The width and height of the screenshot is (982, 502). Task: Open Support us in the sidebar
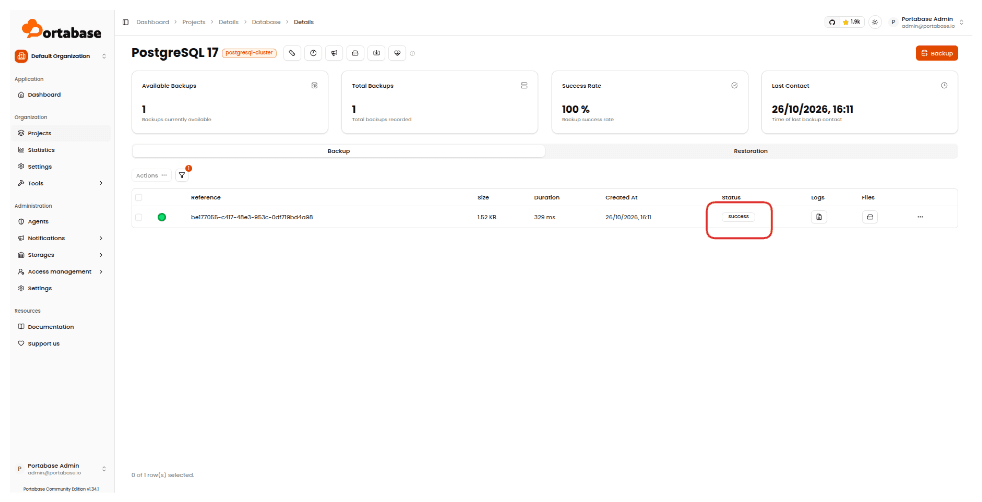61,344
